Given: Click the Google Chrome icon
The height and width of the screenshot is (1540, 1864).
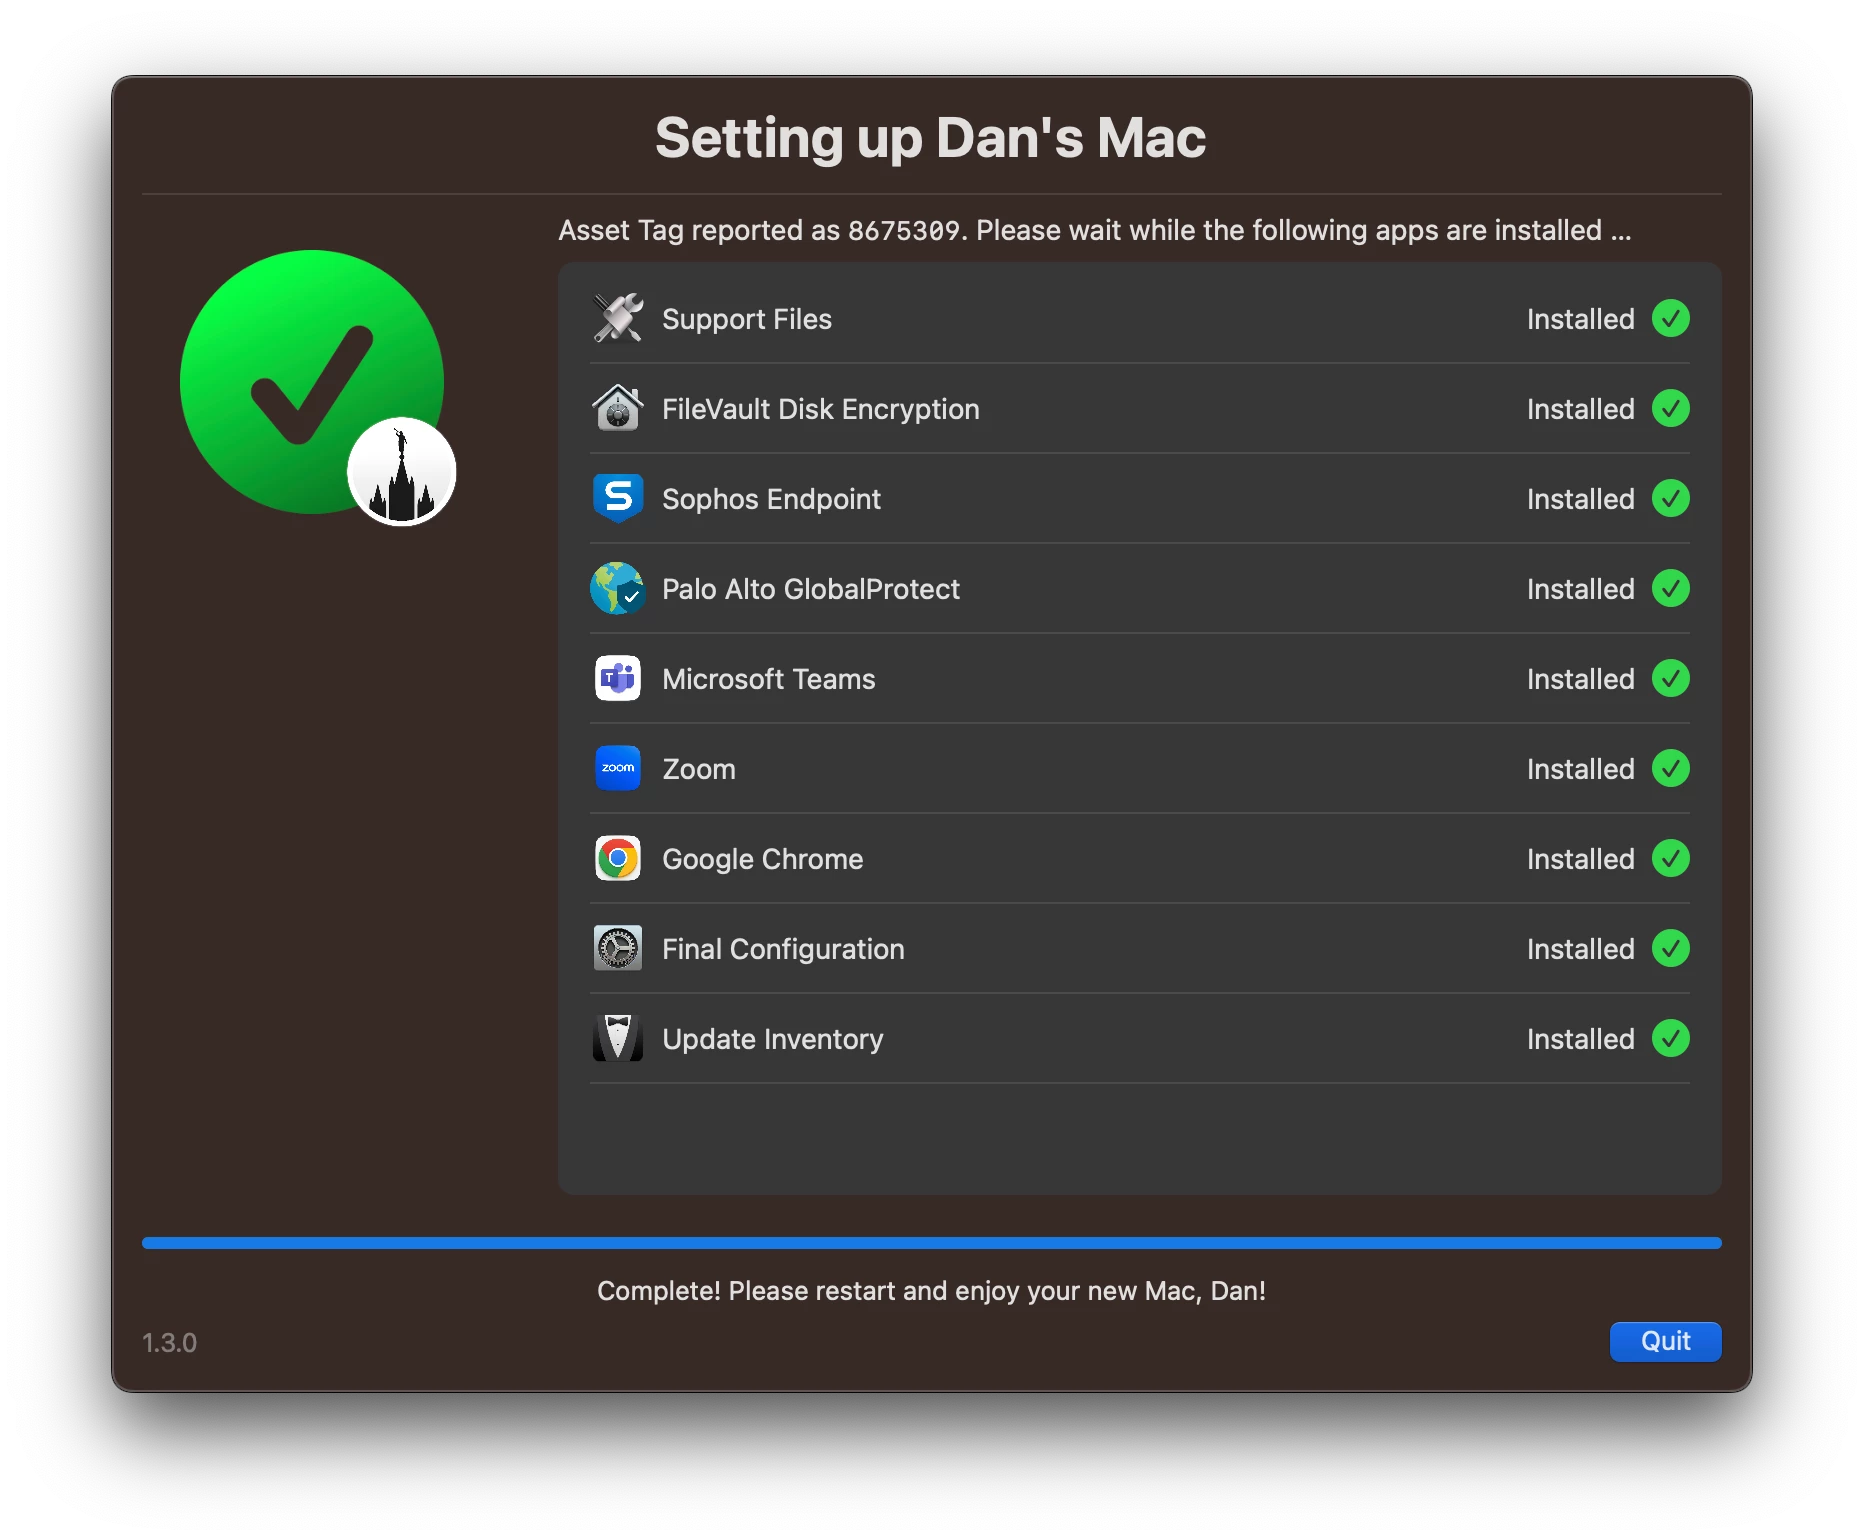Looking at the screenshot, I should coord(618,858).
